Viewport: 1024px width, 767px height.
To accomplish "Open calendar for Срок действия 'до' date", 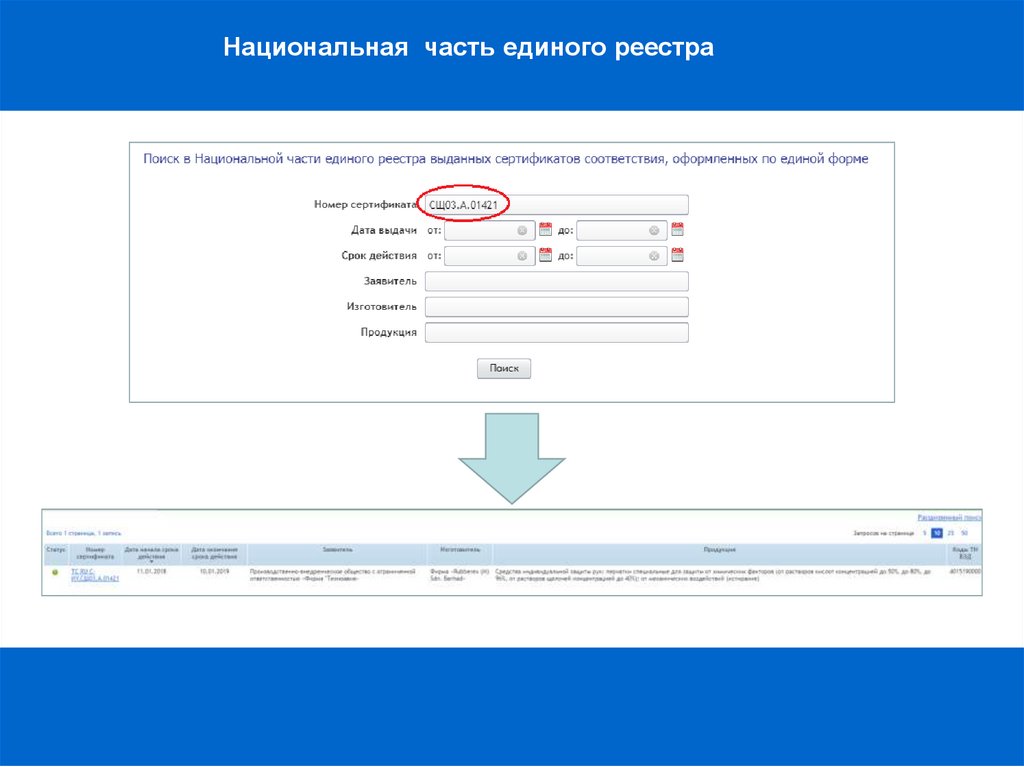I will [x=677, y=255].
